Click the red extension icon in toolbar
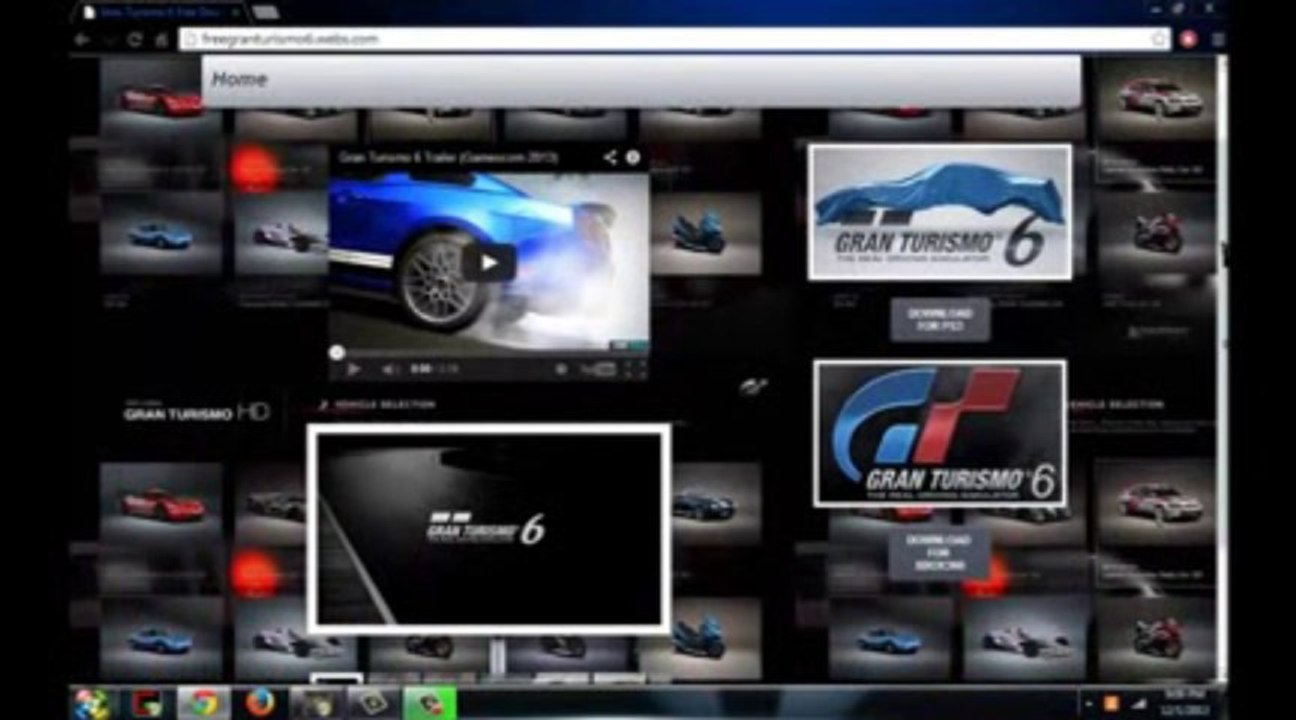Image resolution: width=1296 pixels, height=720 pixels. click(x=1188, y=39)
